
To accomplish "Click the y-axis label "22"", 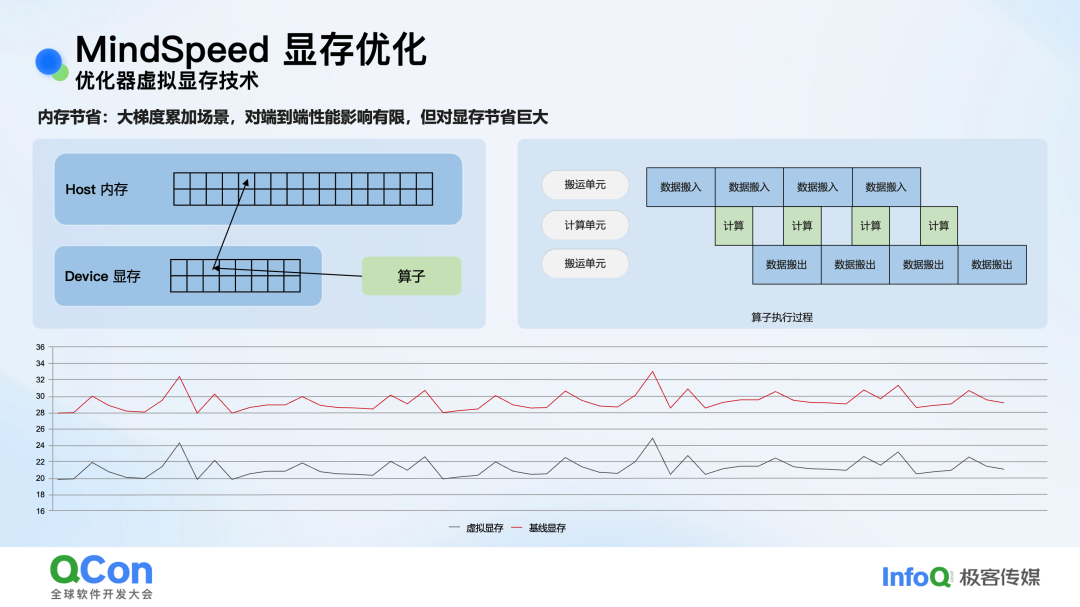I will click(41, 462).
